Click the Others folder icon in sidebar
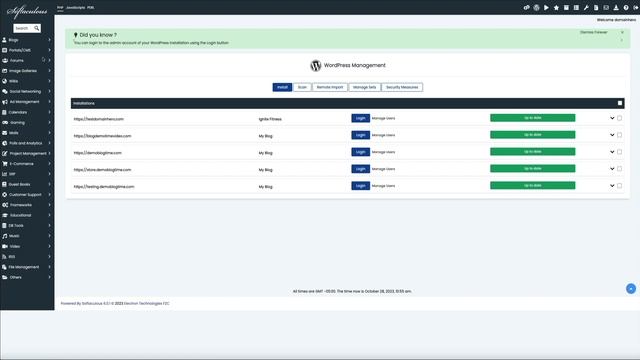Screen dimensions: 640x360 point(5,277)
